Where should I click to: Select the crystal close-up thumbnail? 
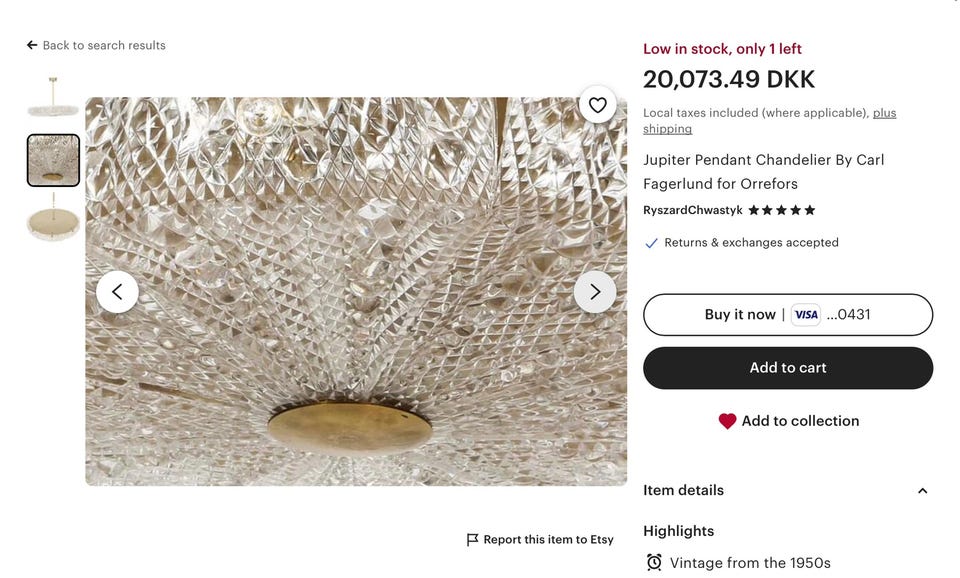tap(53, 160)
